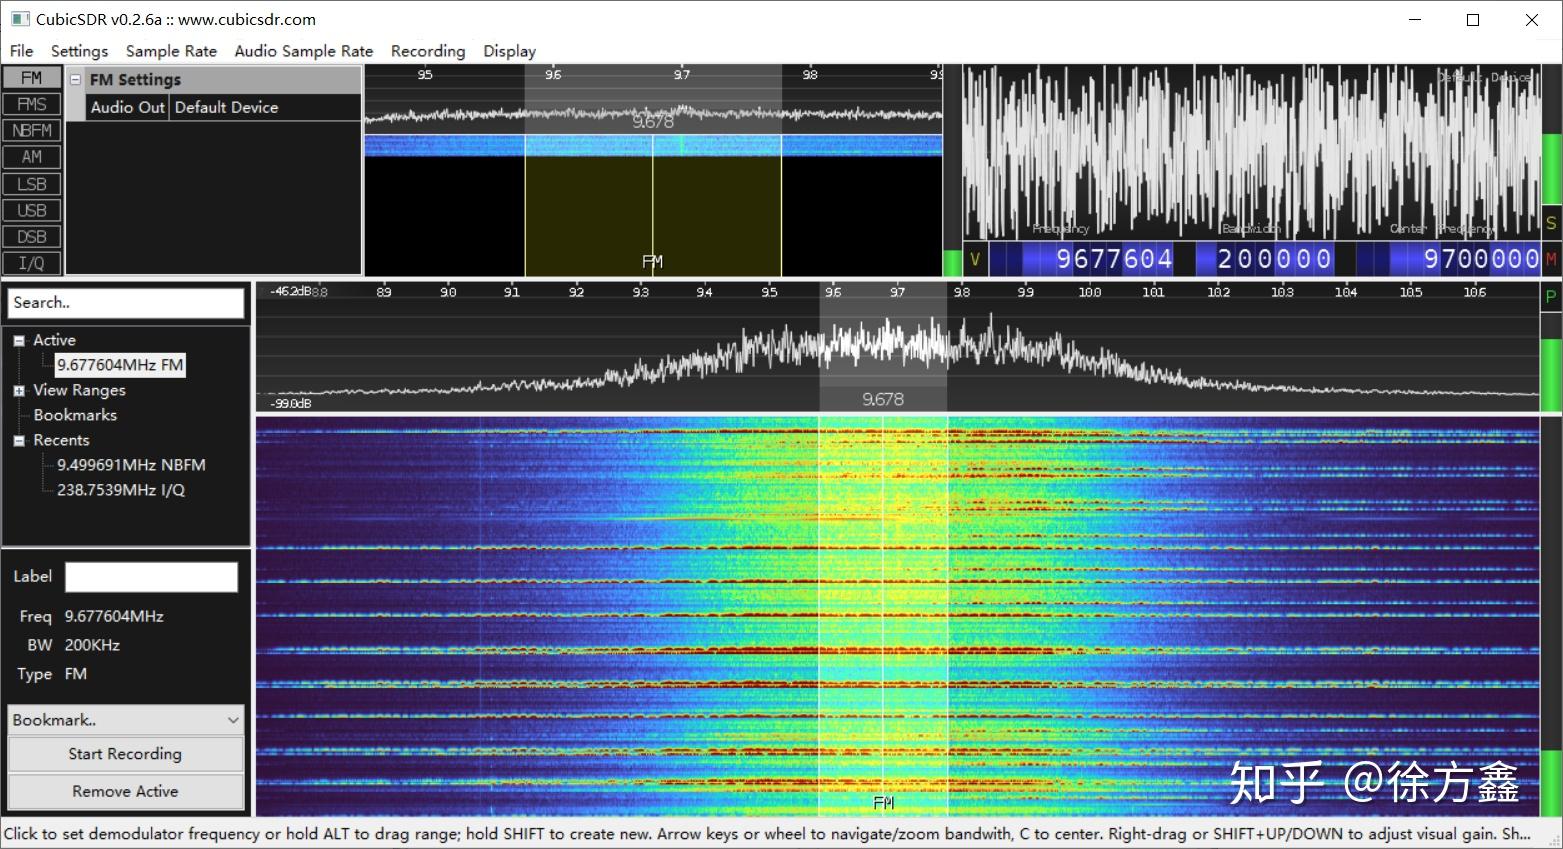Image resolution: width=1563 pixels, height=849 pixels.
Task: Select the NBFM demodulation mode
Action: pyautogui.click(x=30, y=129)
